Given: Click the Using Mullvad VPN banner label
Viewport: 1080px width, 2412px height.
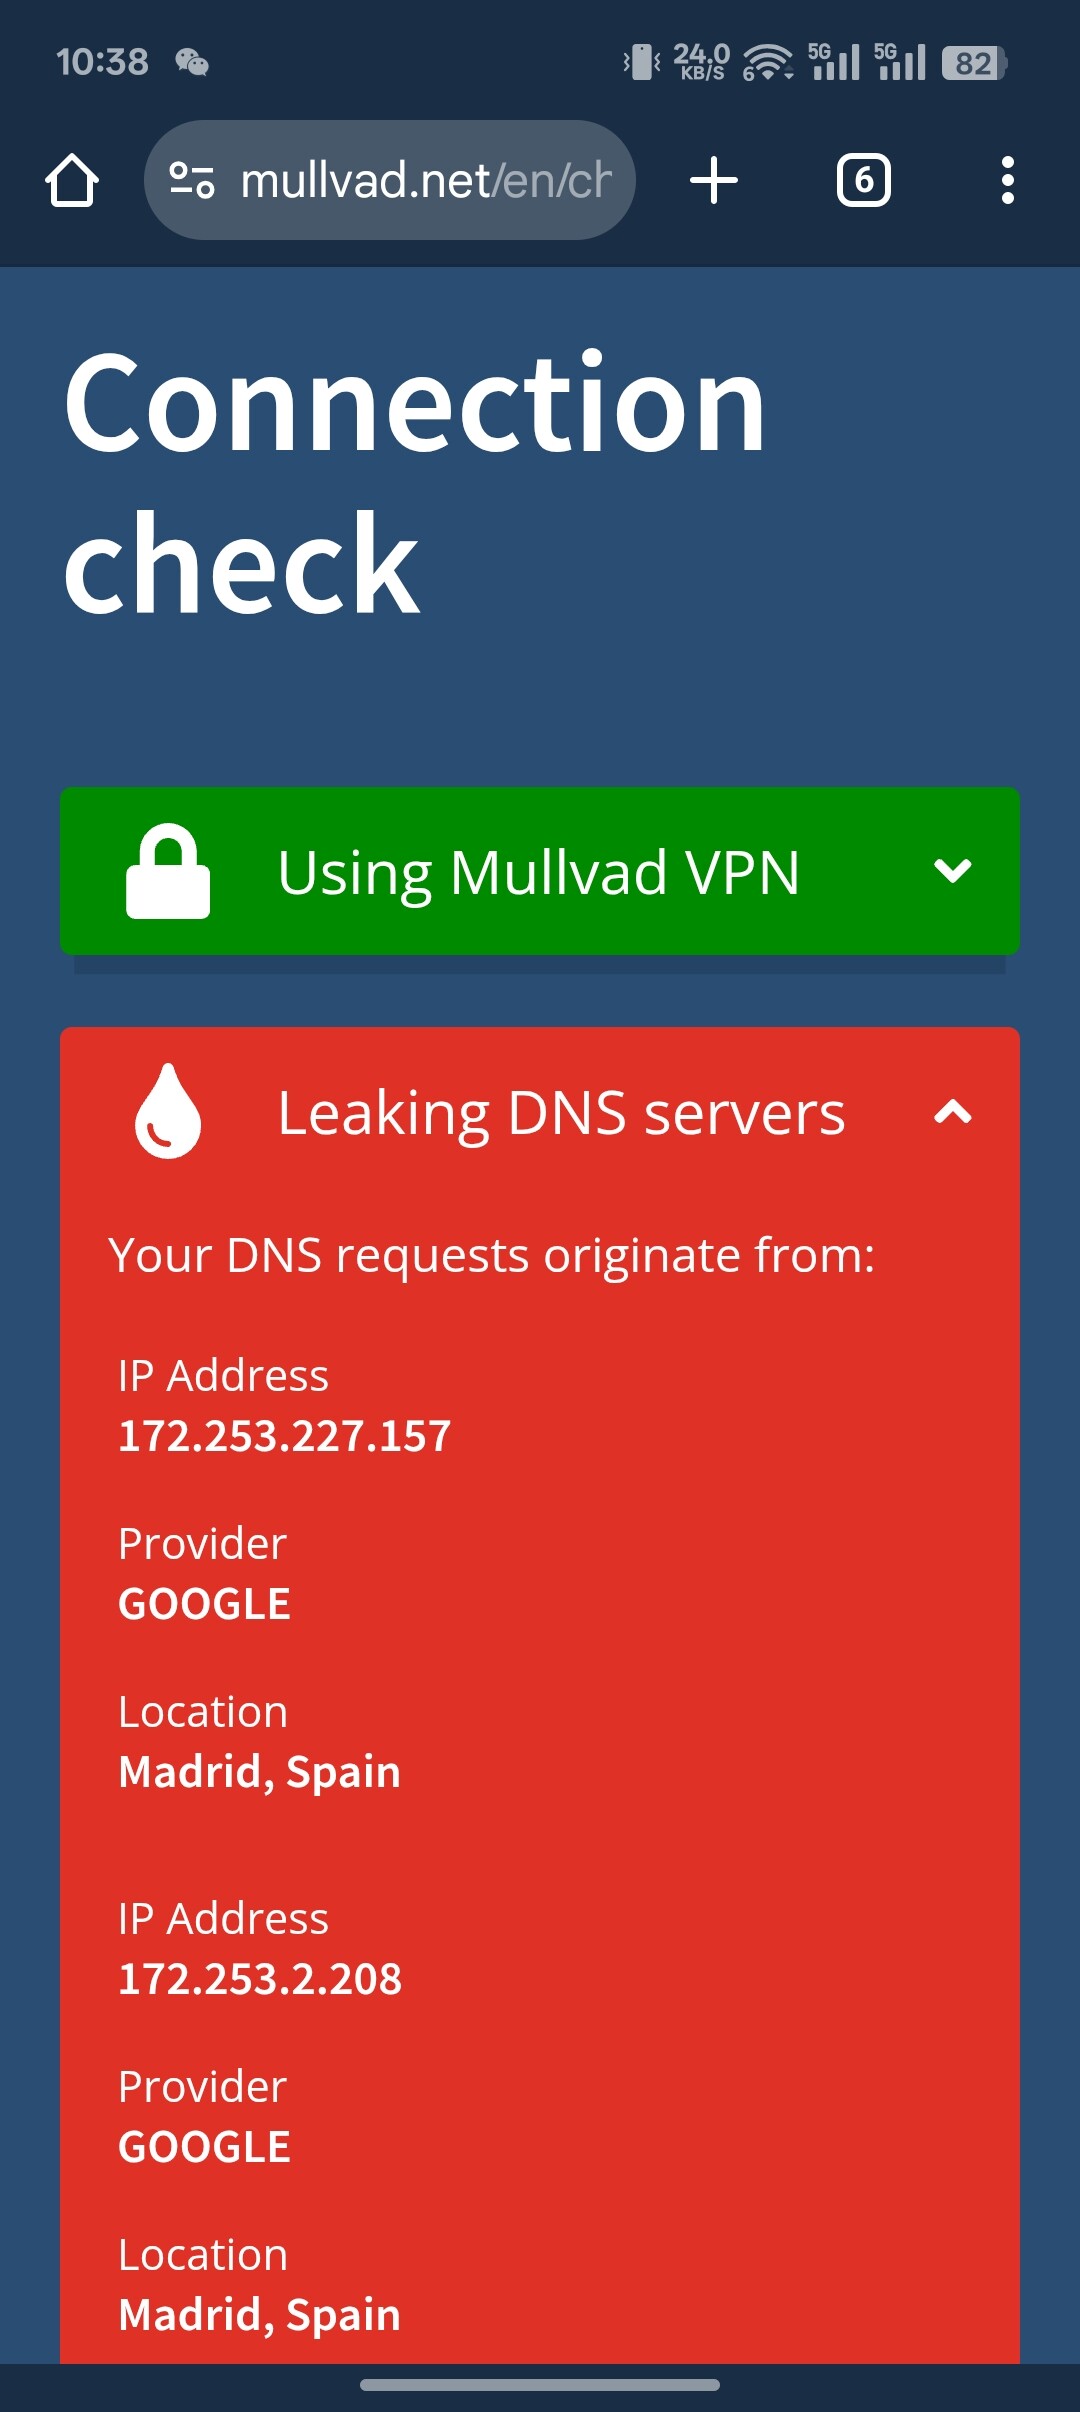Looking at the screenshot, I should (x=538, y=873).
